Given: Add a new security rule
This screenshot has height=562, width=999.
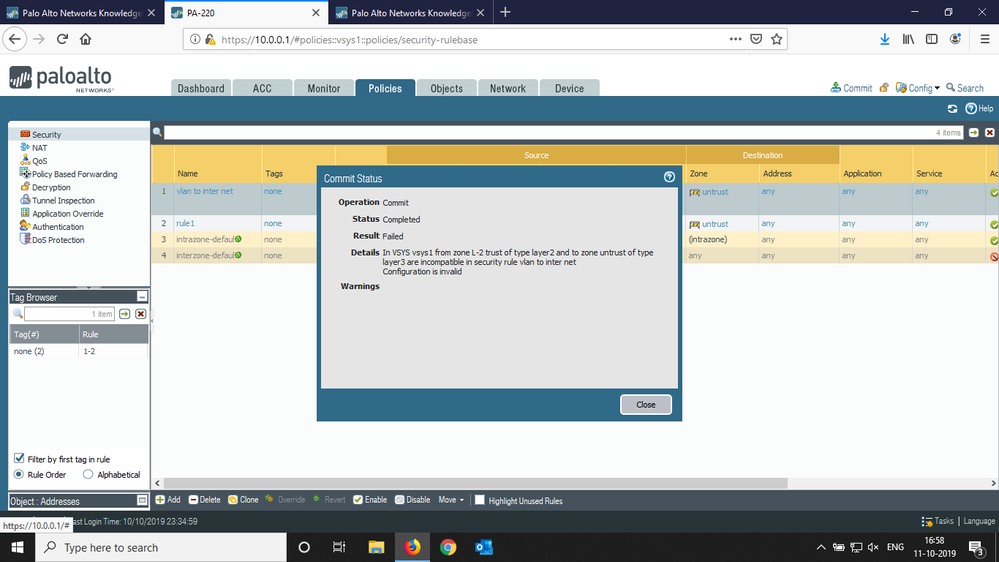Looking at the screenshot, I should 168,500.
